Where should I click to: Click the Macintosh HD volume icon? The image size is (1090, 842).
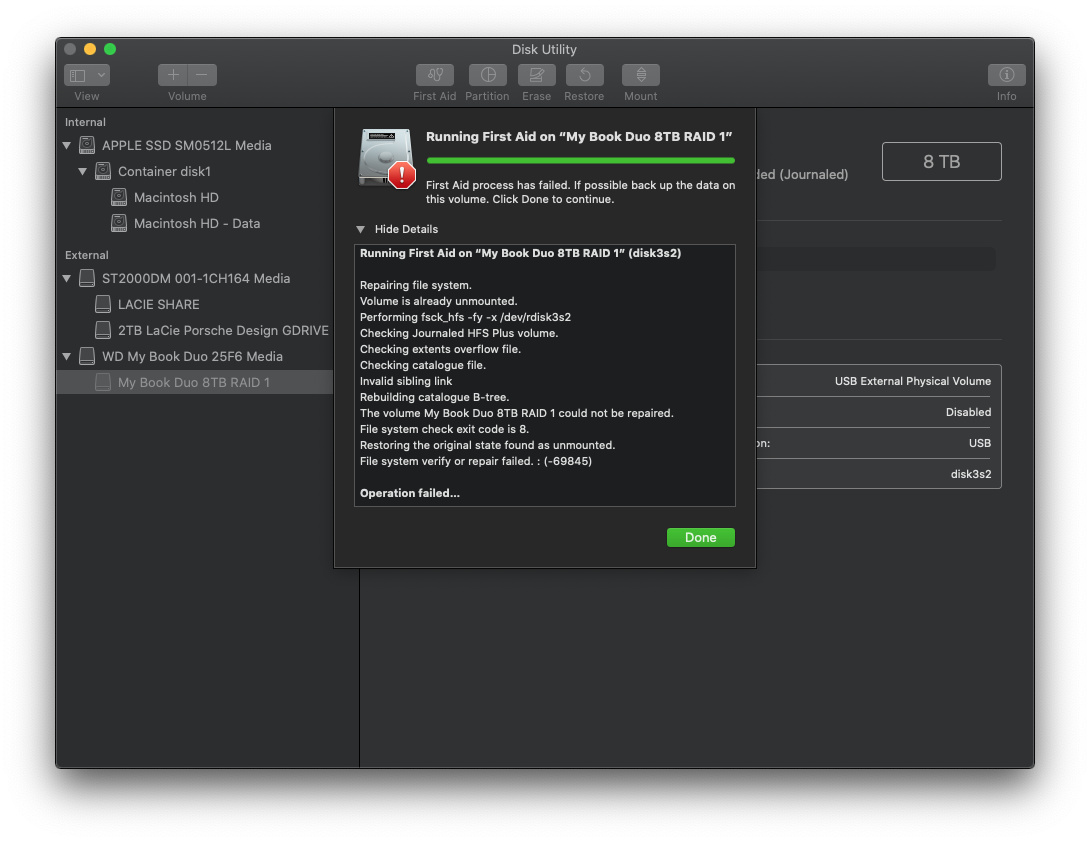point(119,197)
